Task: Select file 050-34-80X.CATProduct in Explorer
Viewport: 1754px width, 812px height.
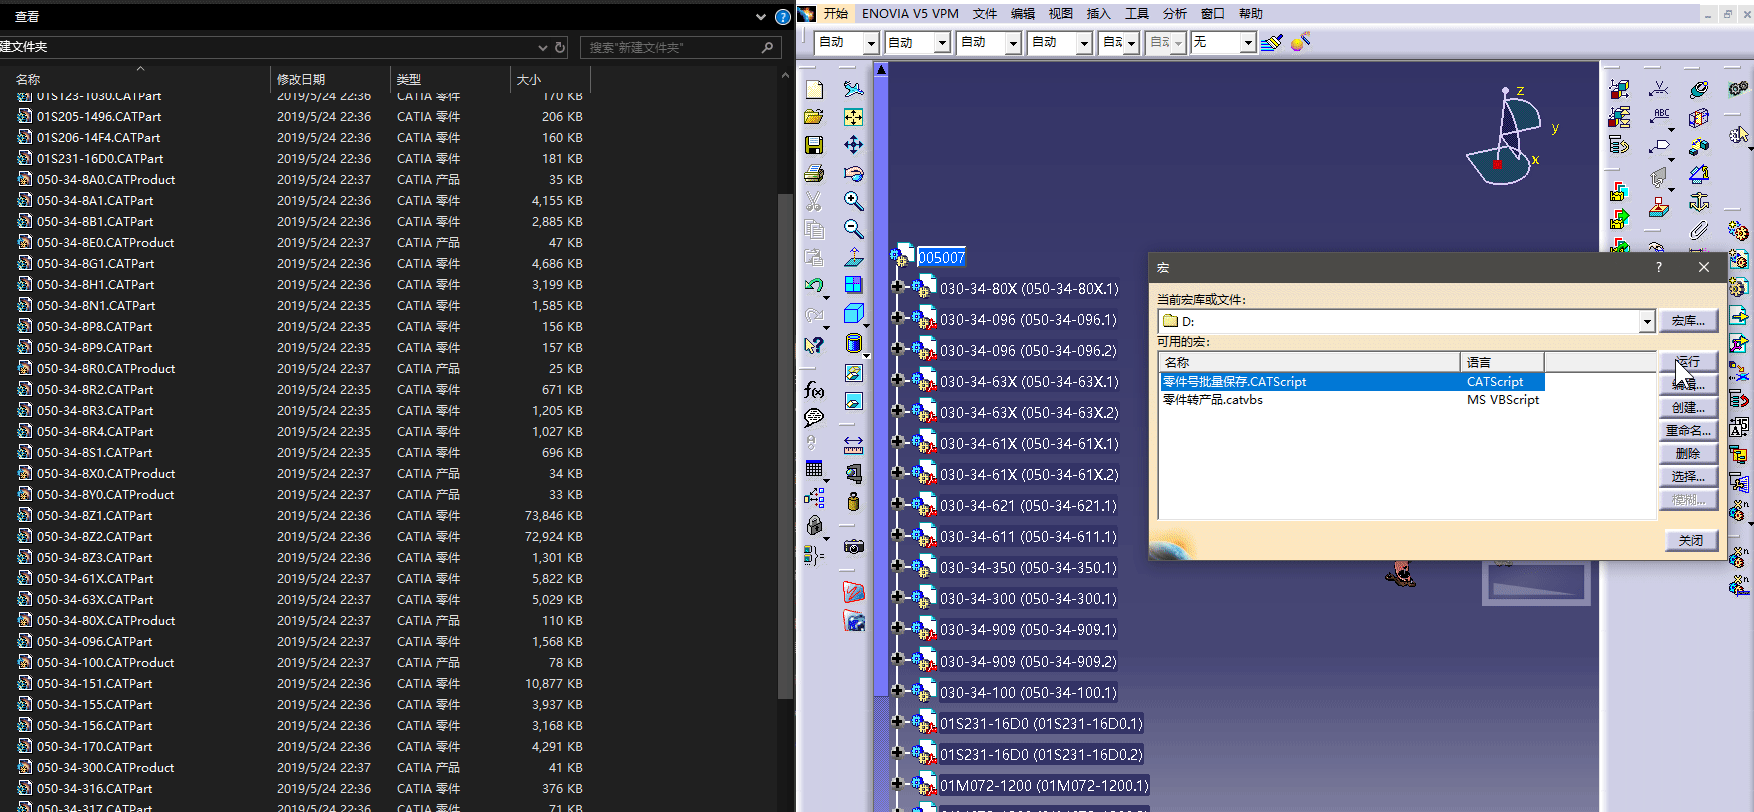Action: (x=106, y=621)
